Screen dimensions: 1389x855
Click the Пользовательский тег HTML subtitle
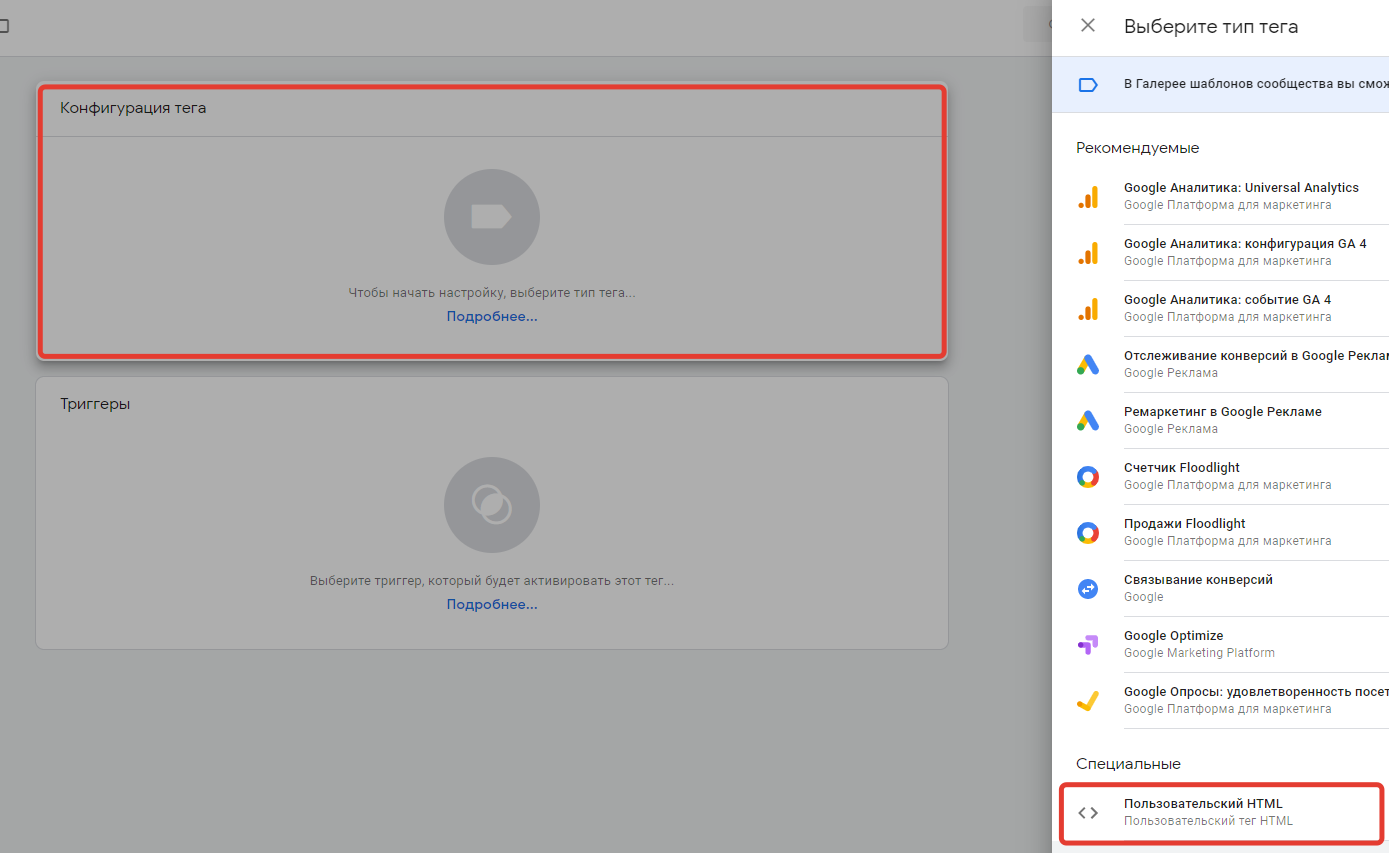(x=1208, y=821)
